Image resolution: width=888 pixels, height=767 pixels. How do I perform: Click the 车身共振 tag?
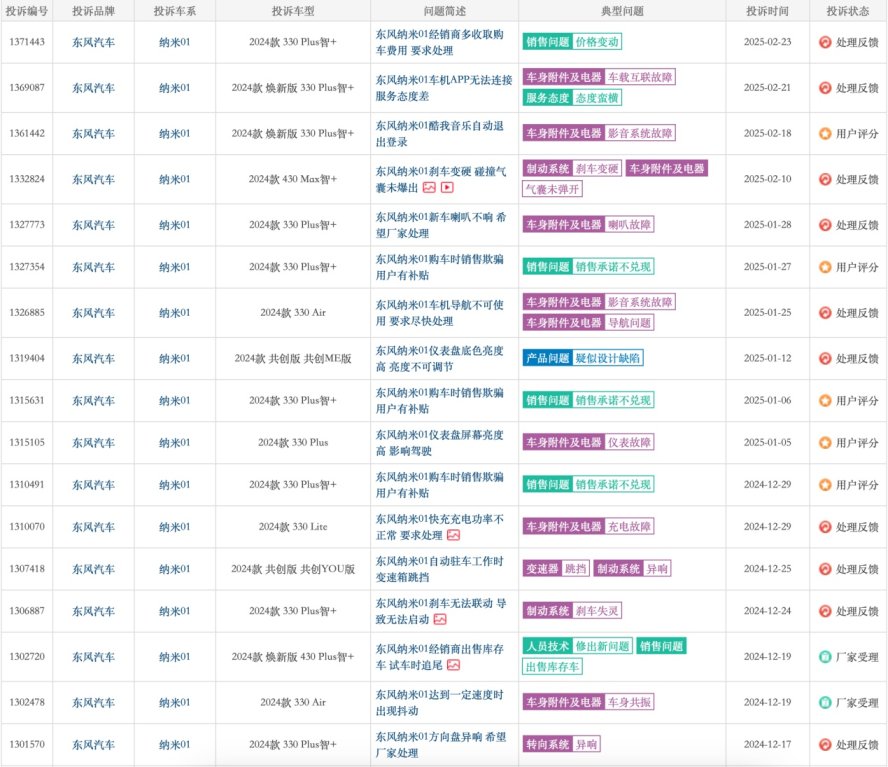pos(629,702)
